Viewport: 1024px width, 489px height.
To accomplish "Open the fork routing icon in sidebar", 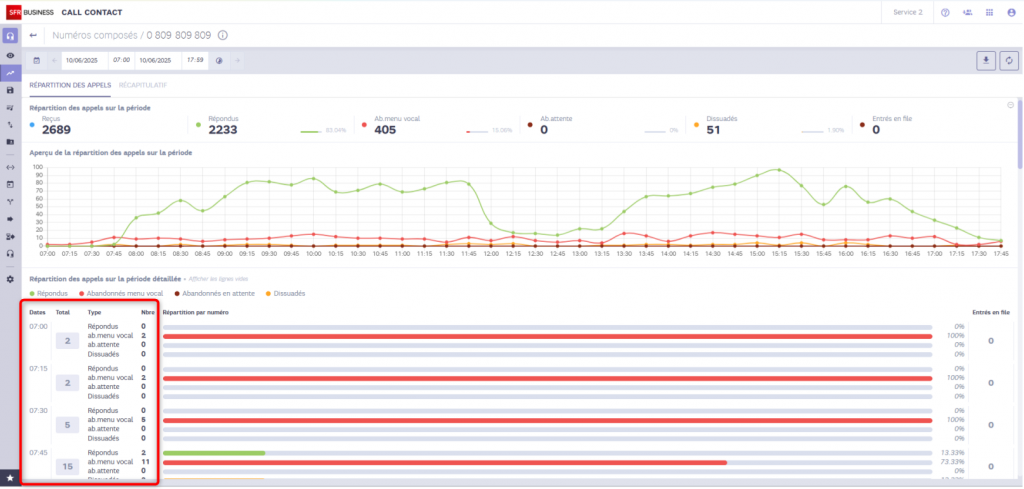I will (x=10, y=201).
